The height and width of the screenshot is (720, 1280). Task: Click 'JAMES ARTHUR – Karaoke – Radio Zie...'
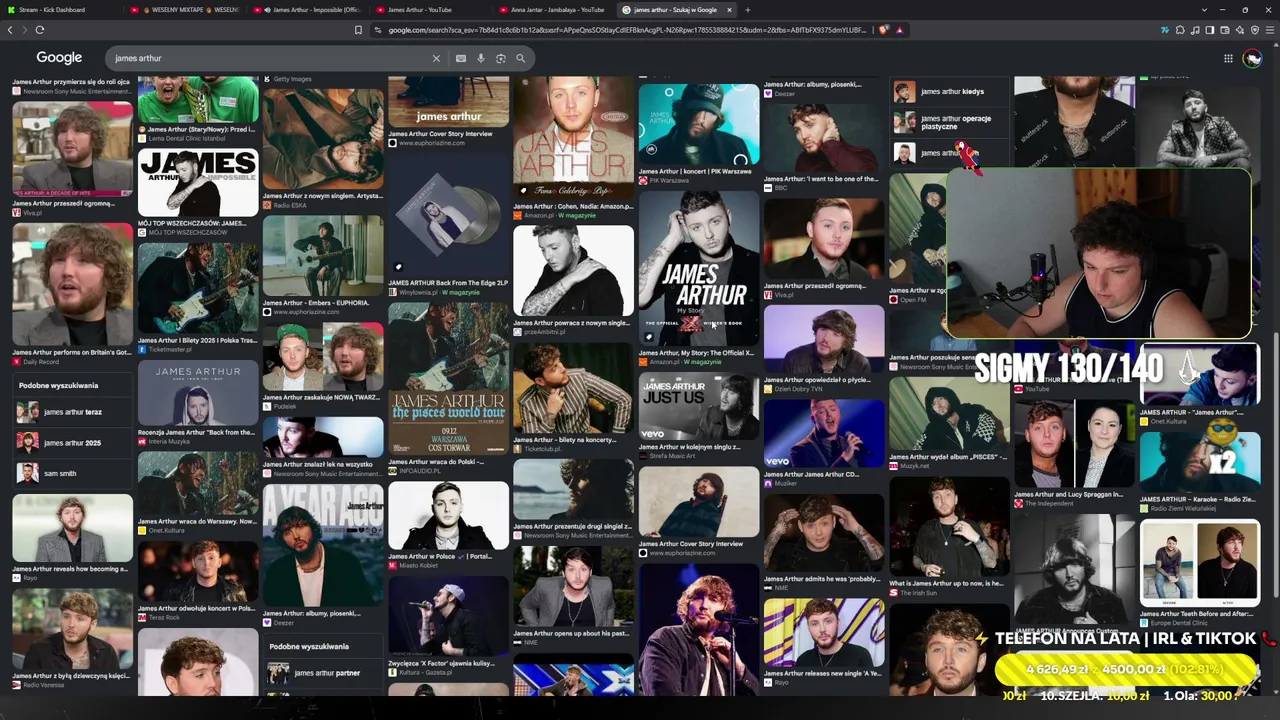point(1197,499)
